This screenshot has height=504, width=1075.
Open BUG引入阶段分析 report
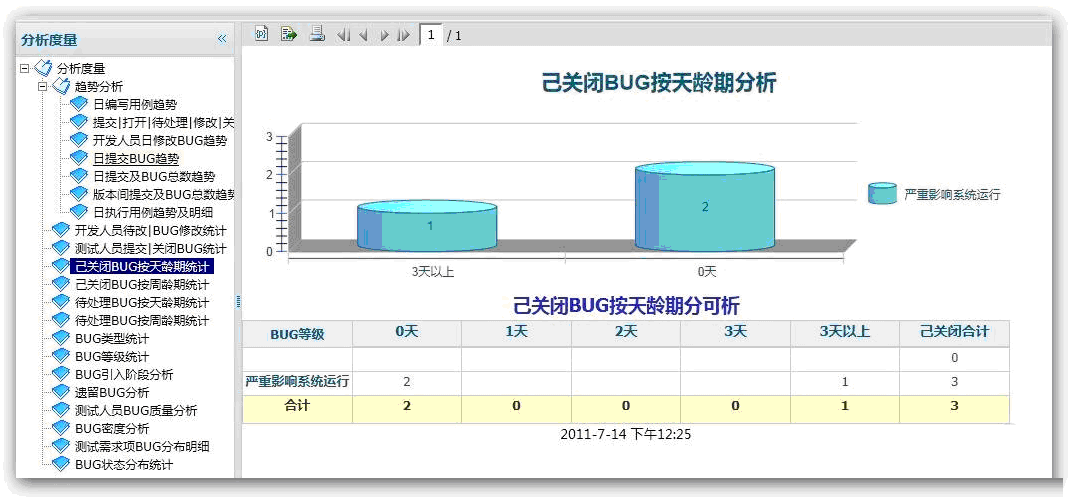pos(124,374)
